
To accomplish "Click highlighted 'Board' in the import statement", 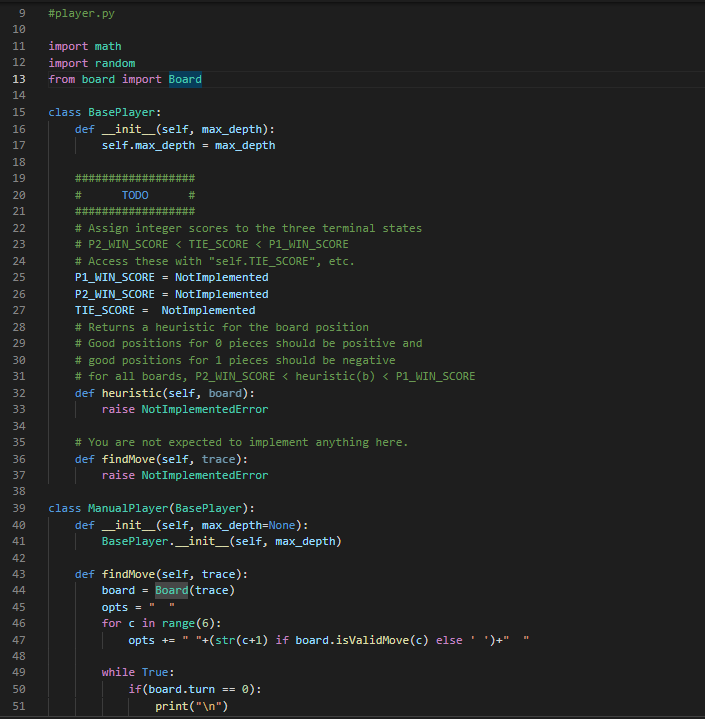I will click(185, 79).
